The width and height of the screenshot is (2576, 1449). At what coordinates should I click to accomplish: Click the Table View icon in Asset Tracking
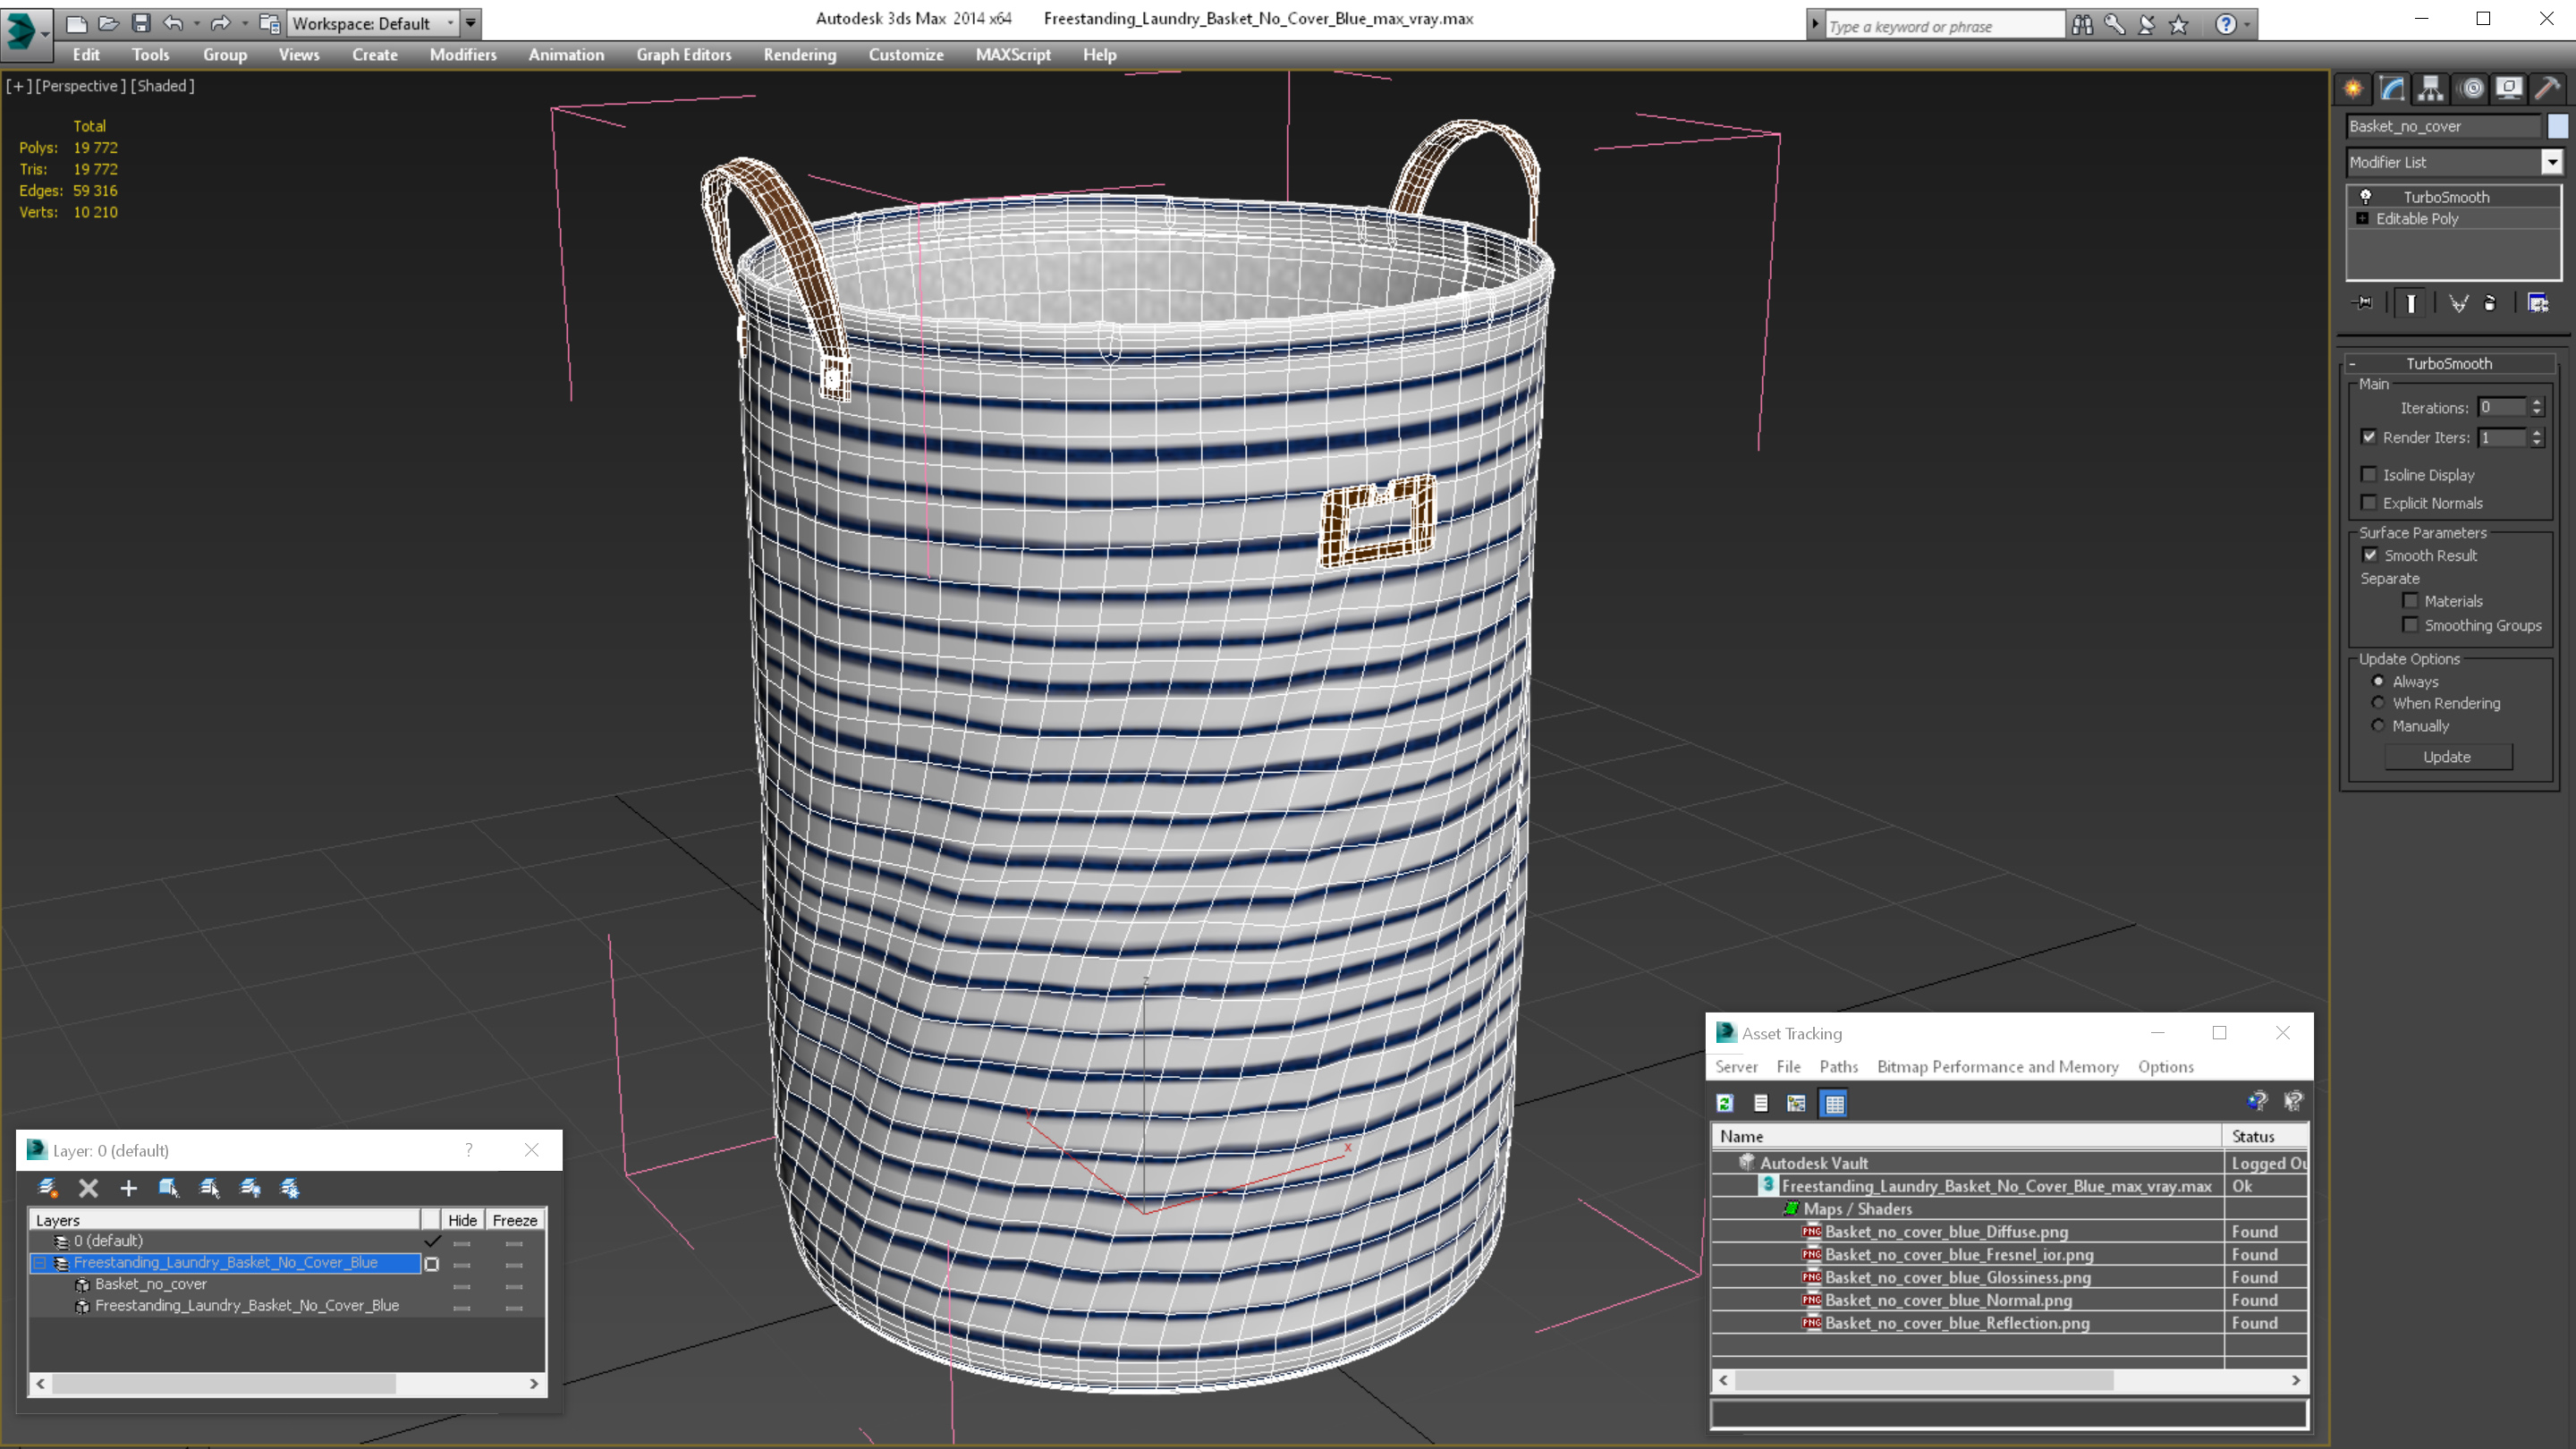tap(1834, 1103)
